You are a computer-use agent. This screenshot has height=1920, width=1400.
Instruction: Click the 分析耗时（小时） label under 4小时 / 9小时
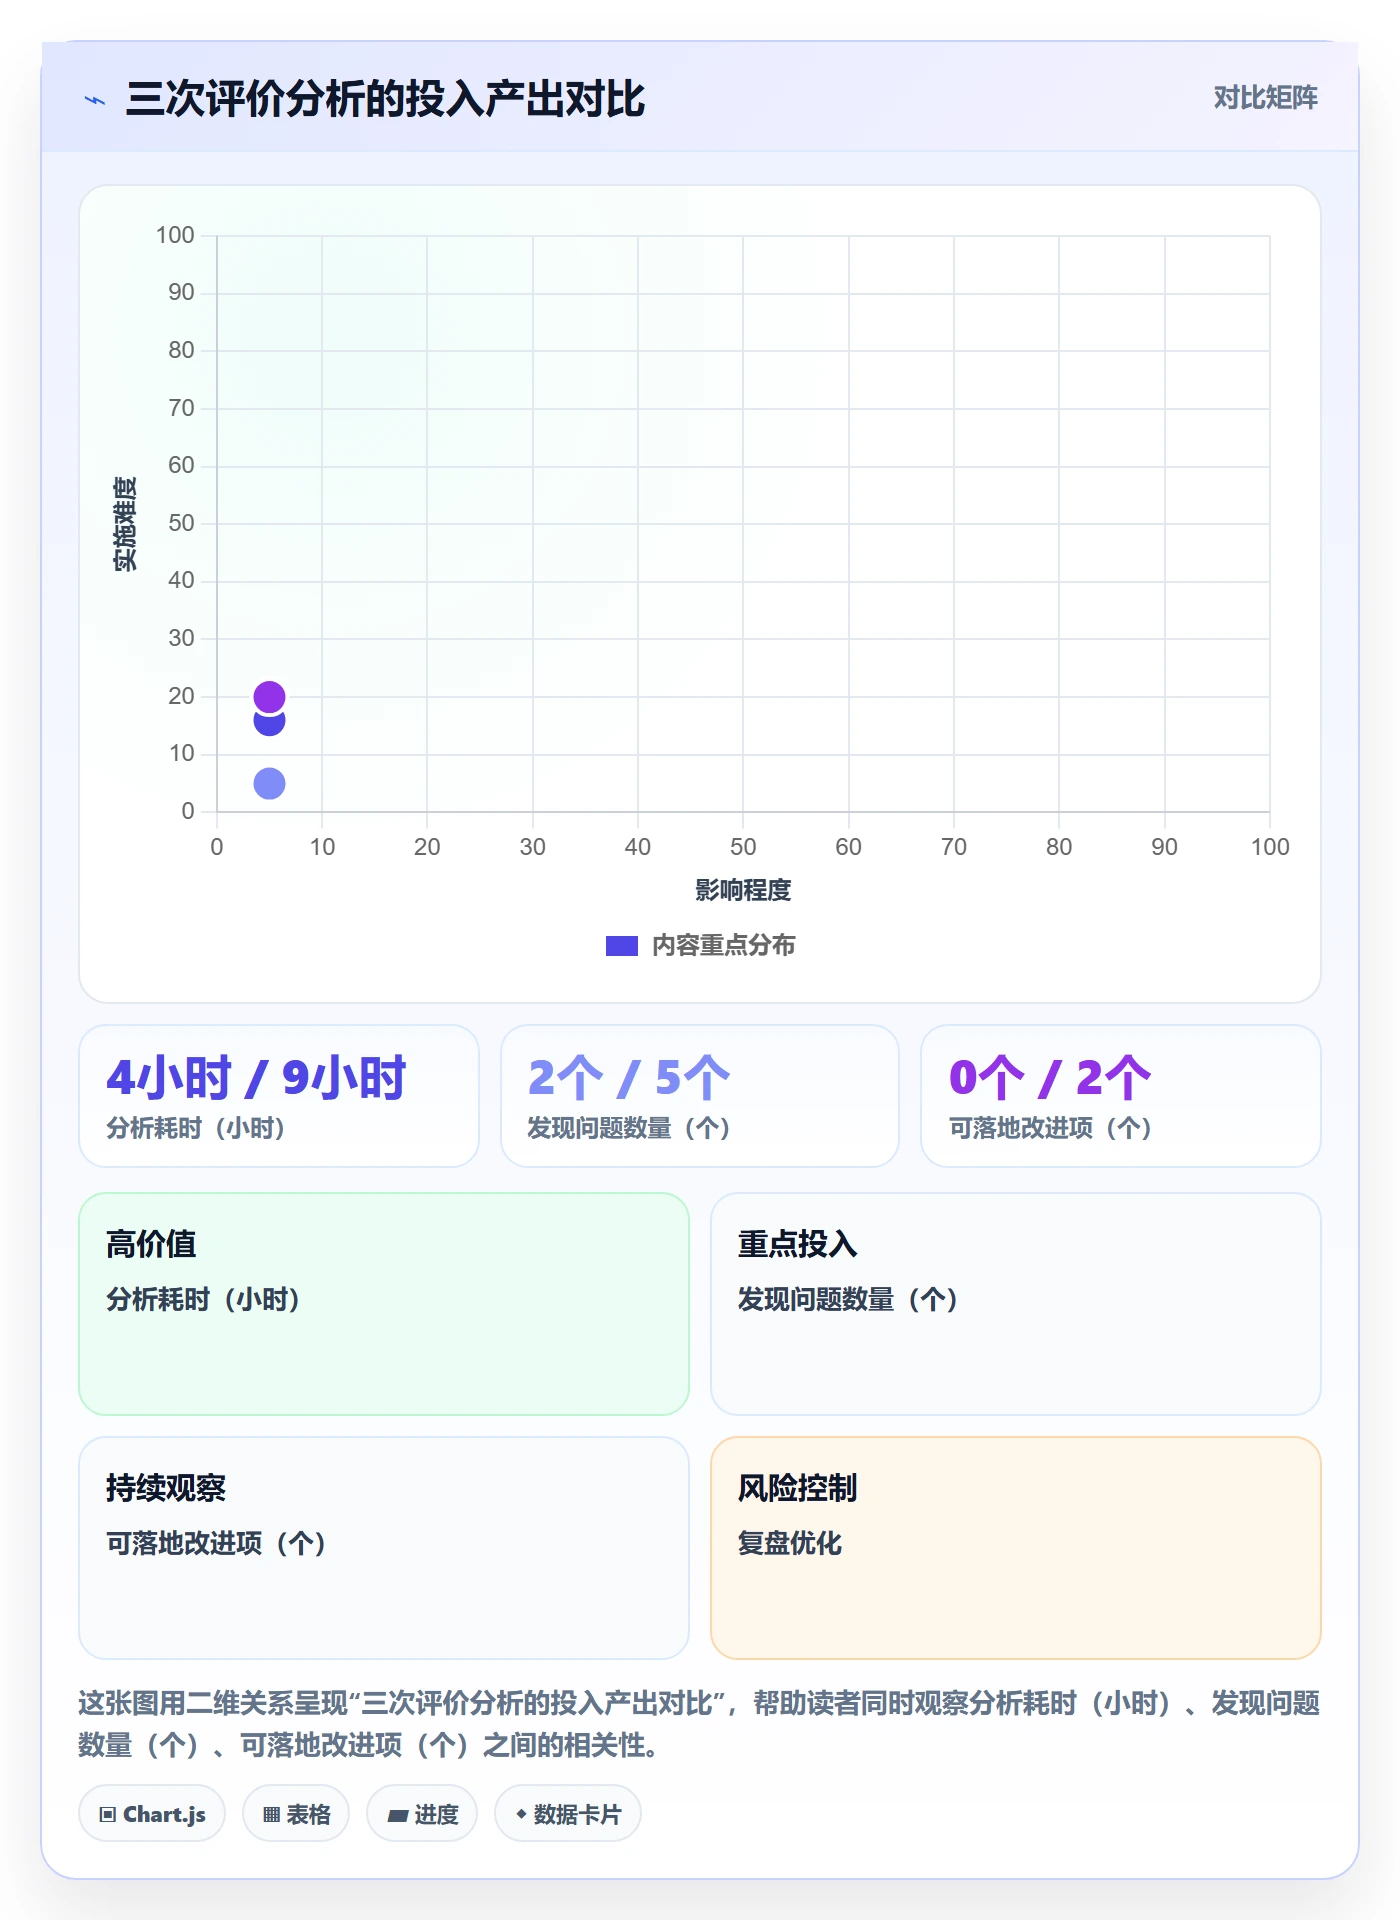[196, 1128]
